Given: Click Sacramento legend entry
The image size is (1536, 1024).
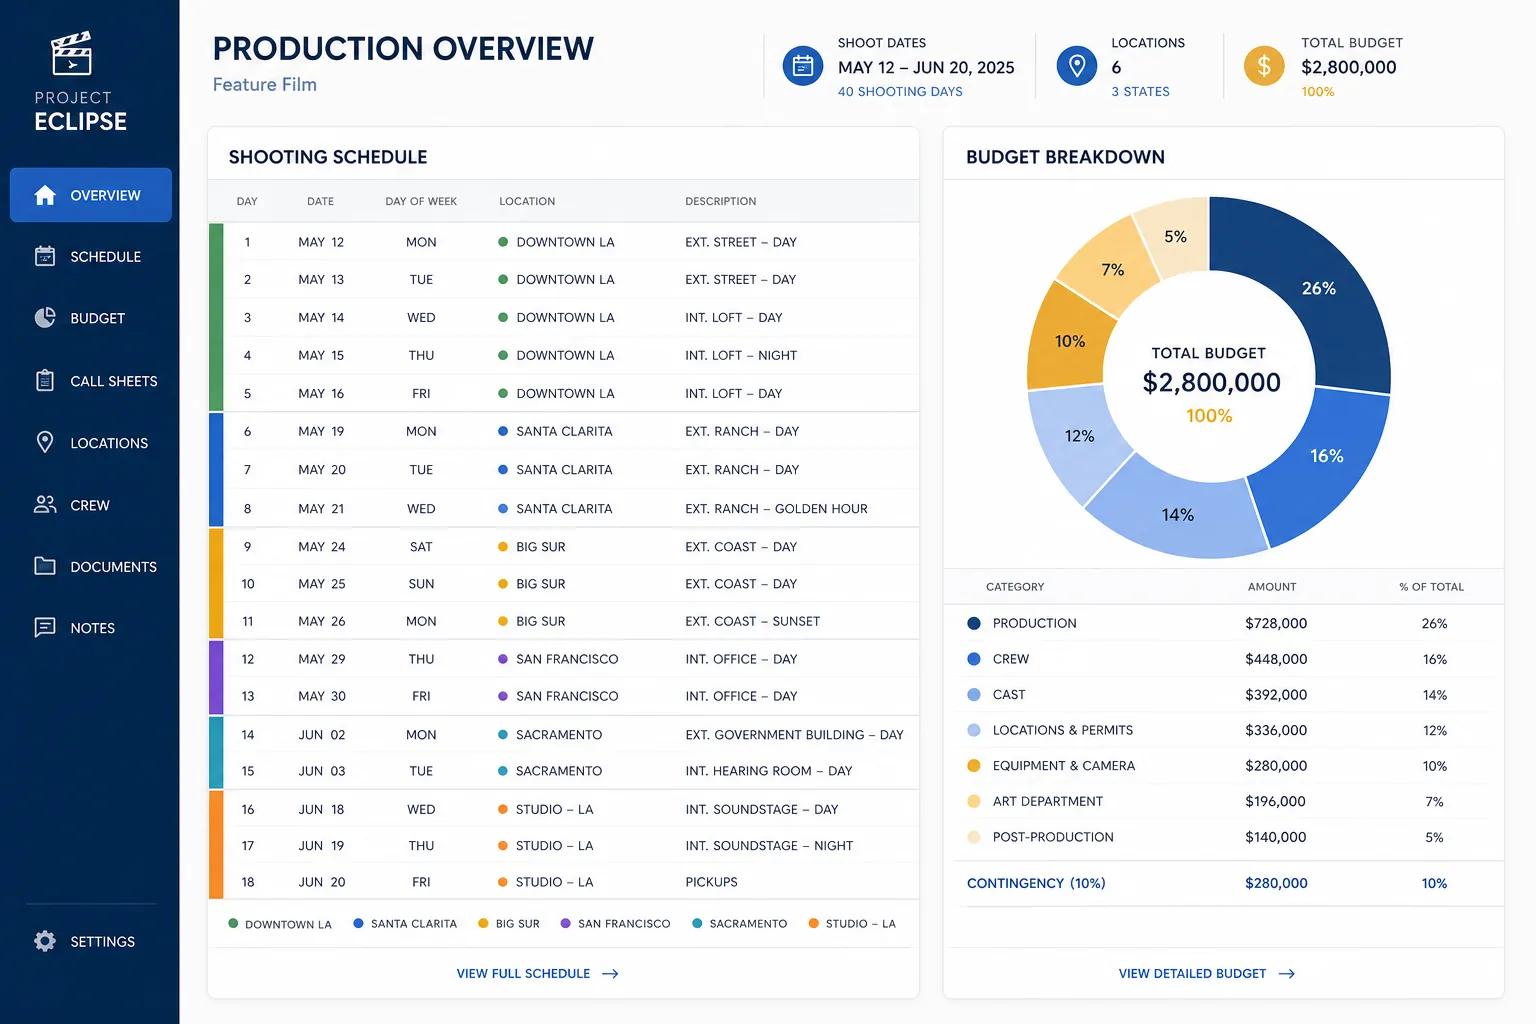Looking at the screenshot, I should 740,923.
